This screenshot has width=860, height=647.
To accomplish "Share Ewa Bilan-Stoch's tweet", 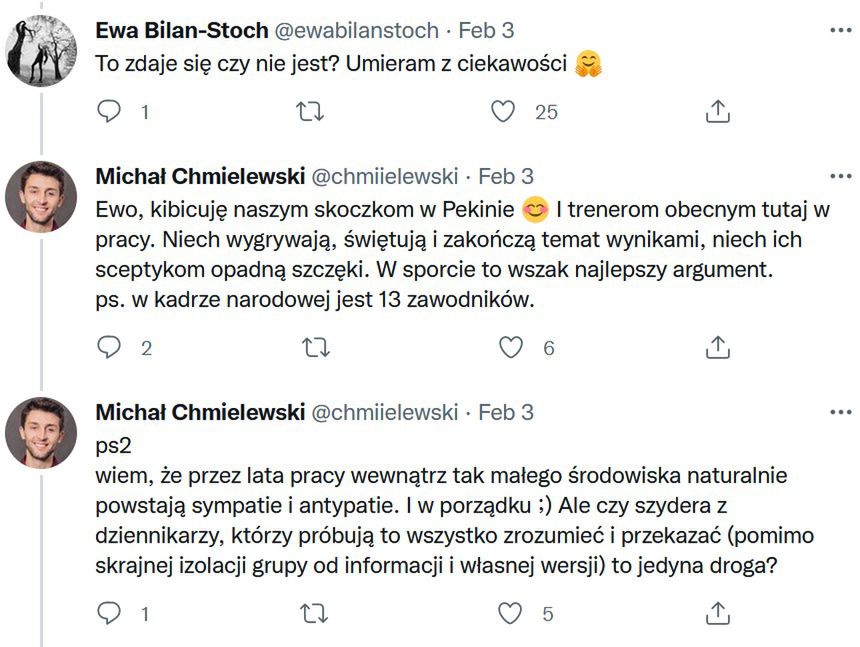I will click(x=717, y=112).
